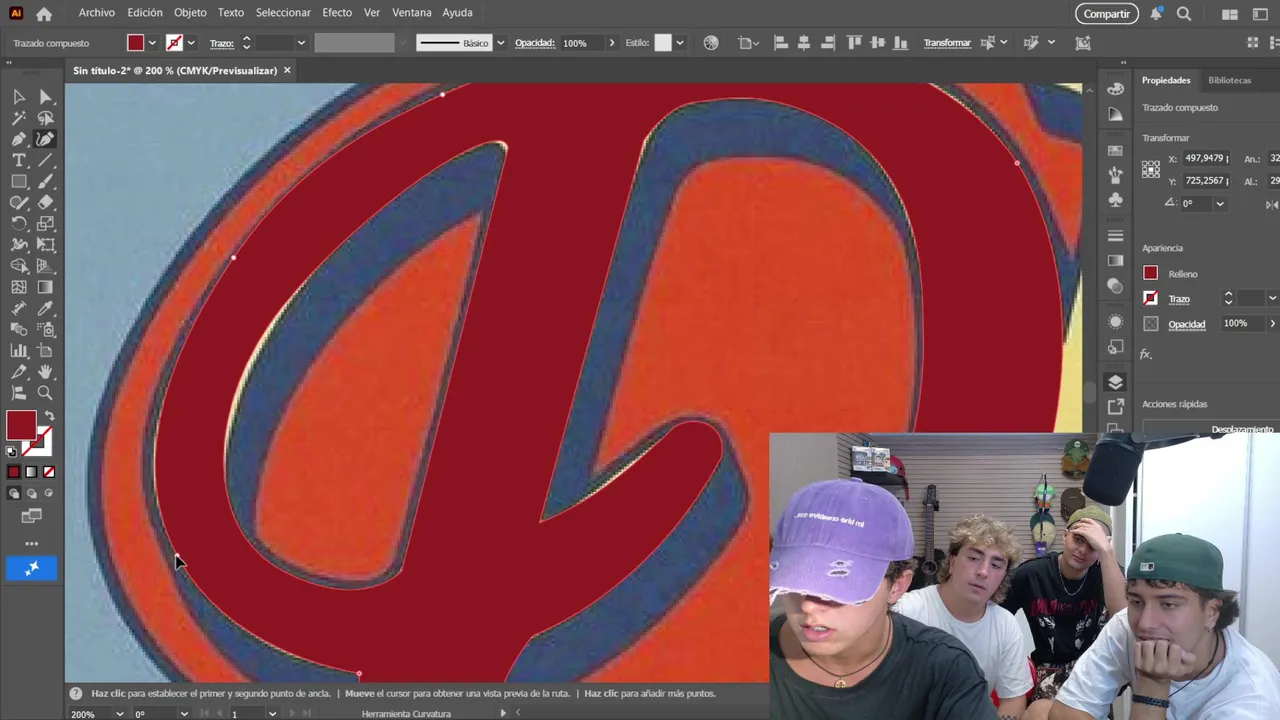Select the Scale tool

tap(45, 223)
